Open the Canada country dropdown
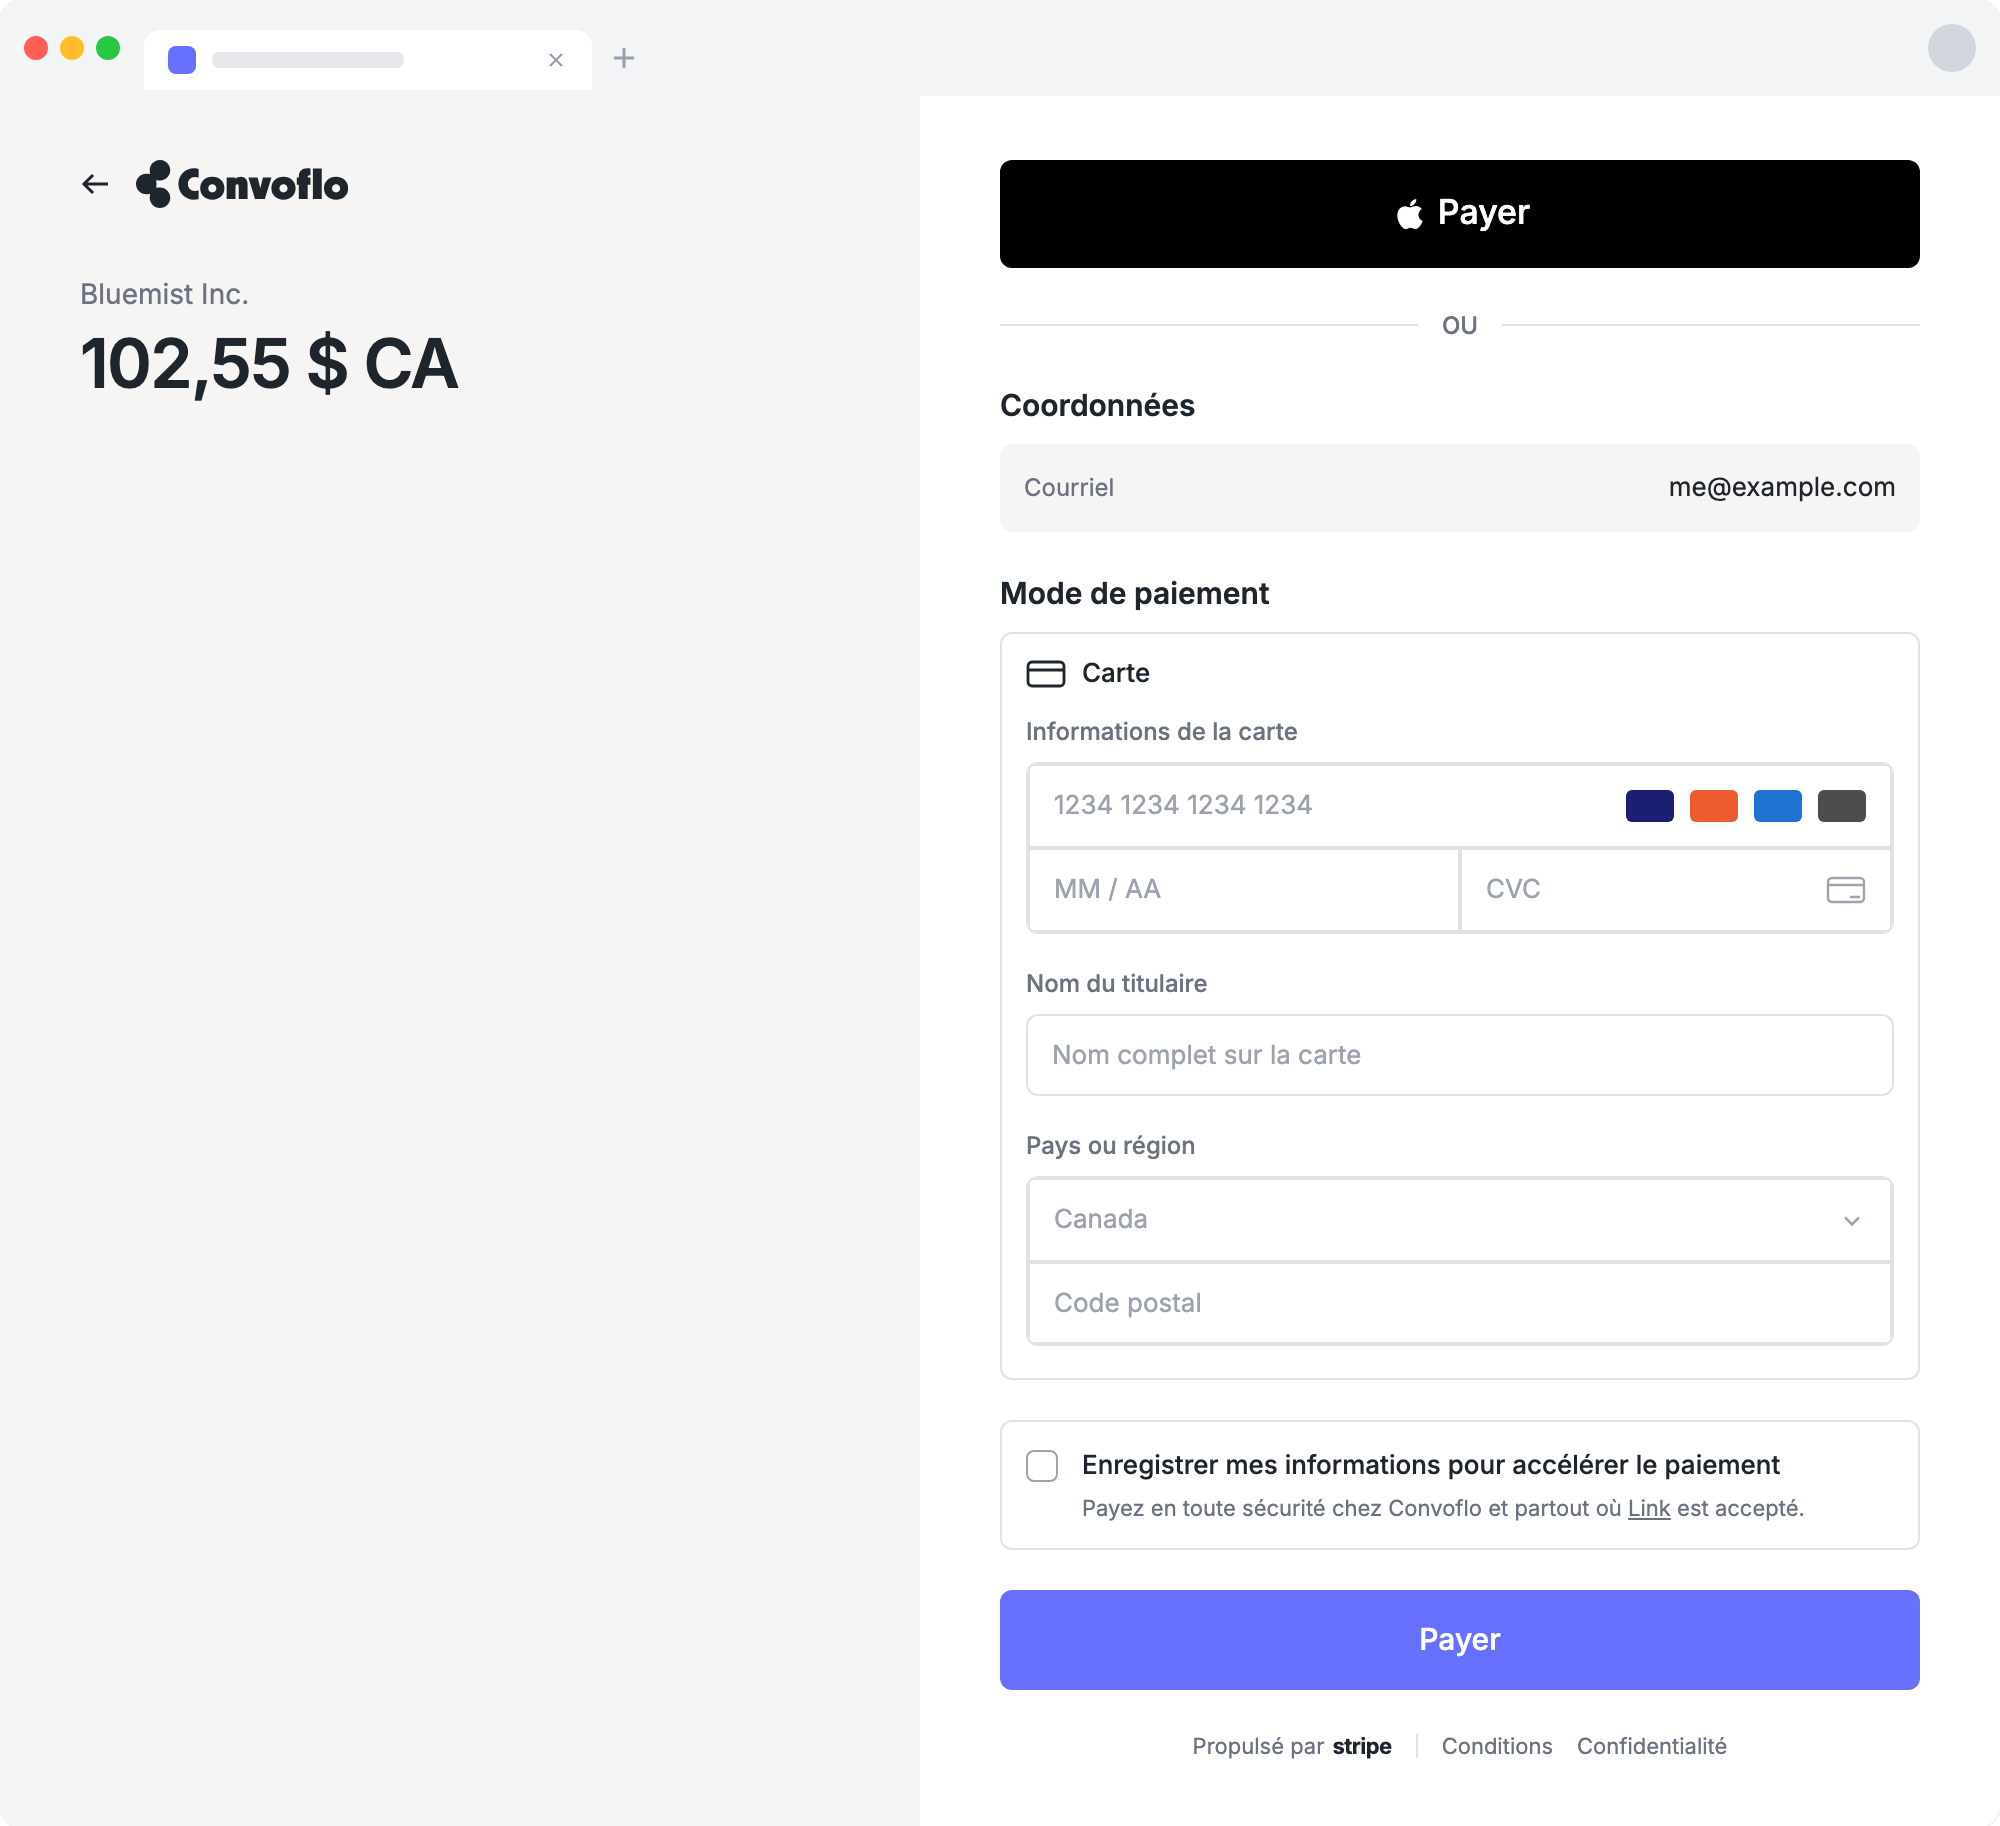This screenshot has height=1826, width=2000. [1460, 1219]
